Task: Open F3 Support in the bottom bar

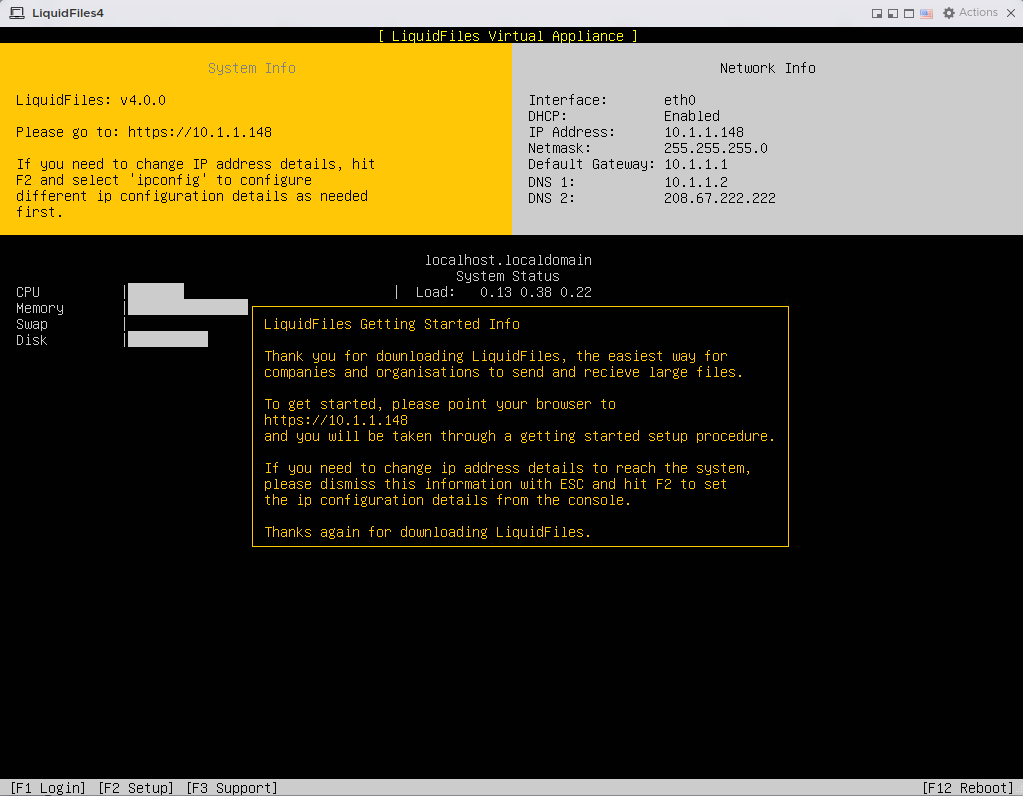Action: coord(232,788)
